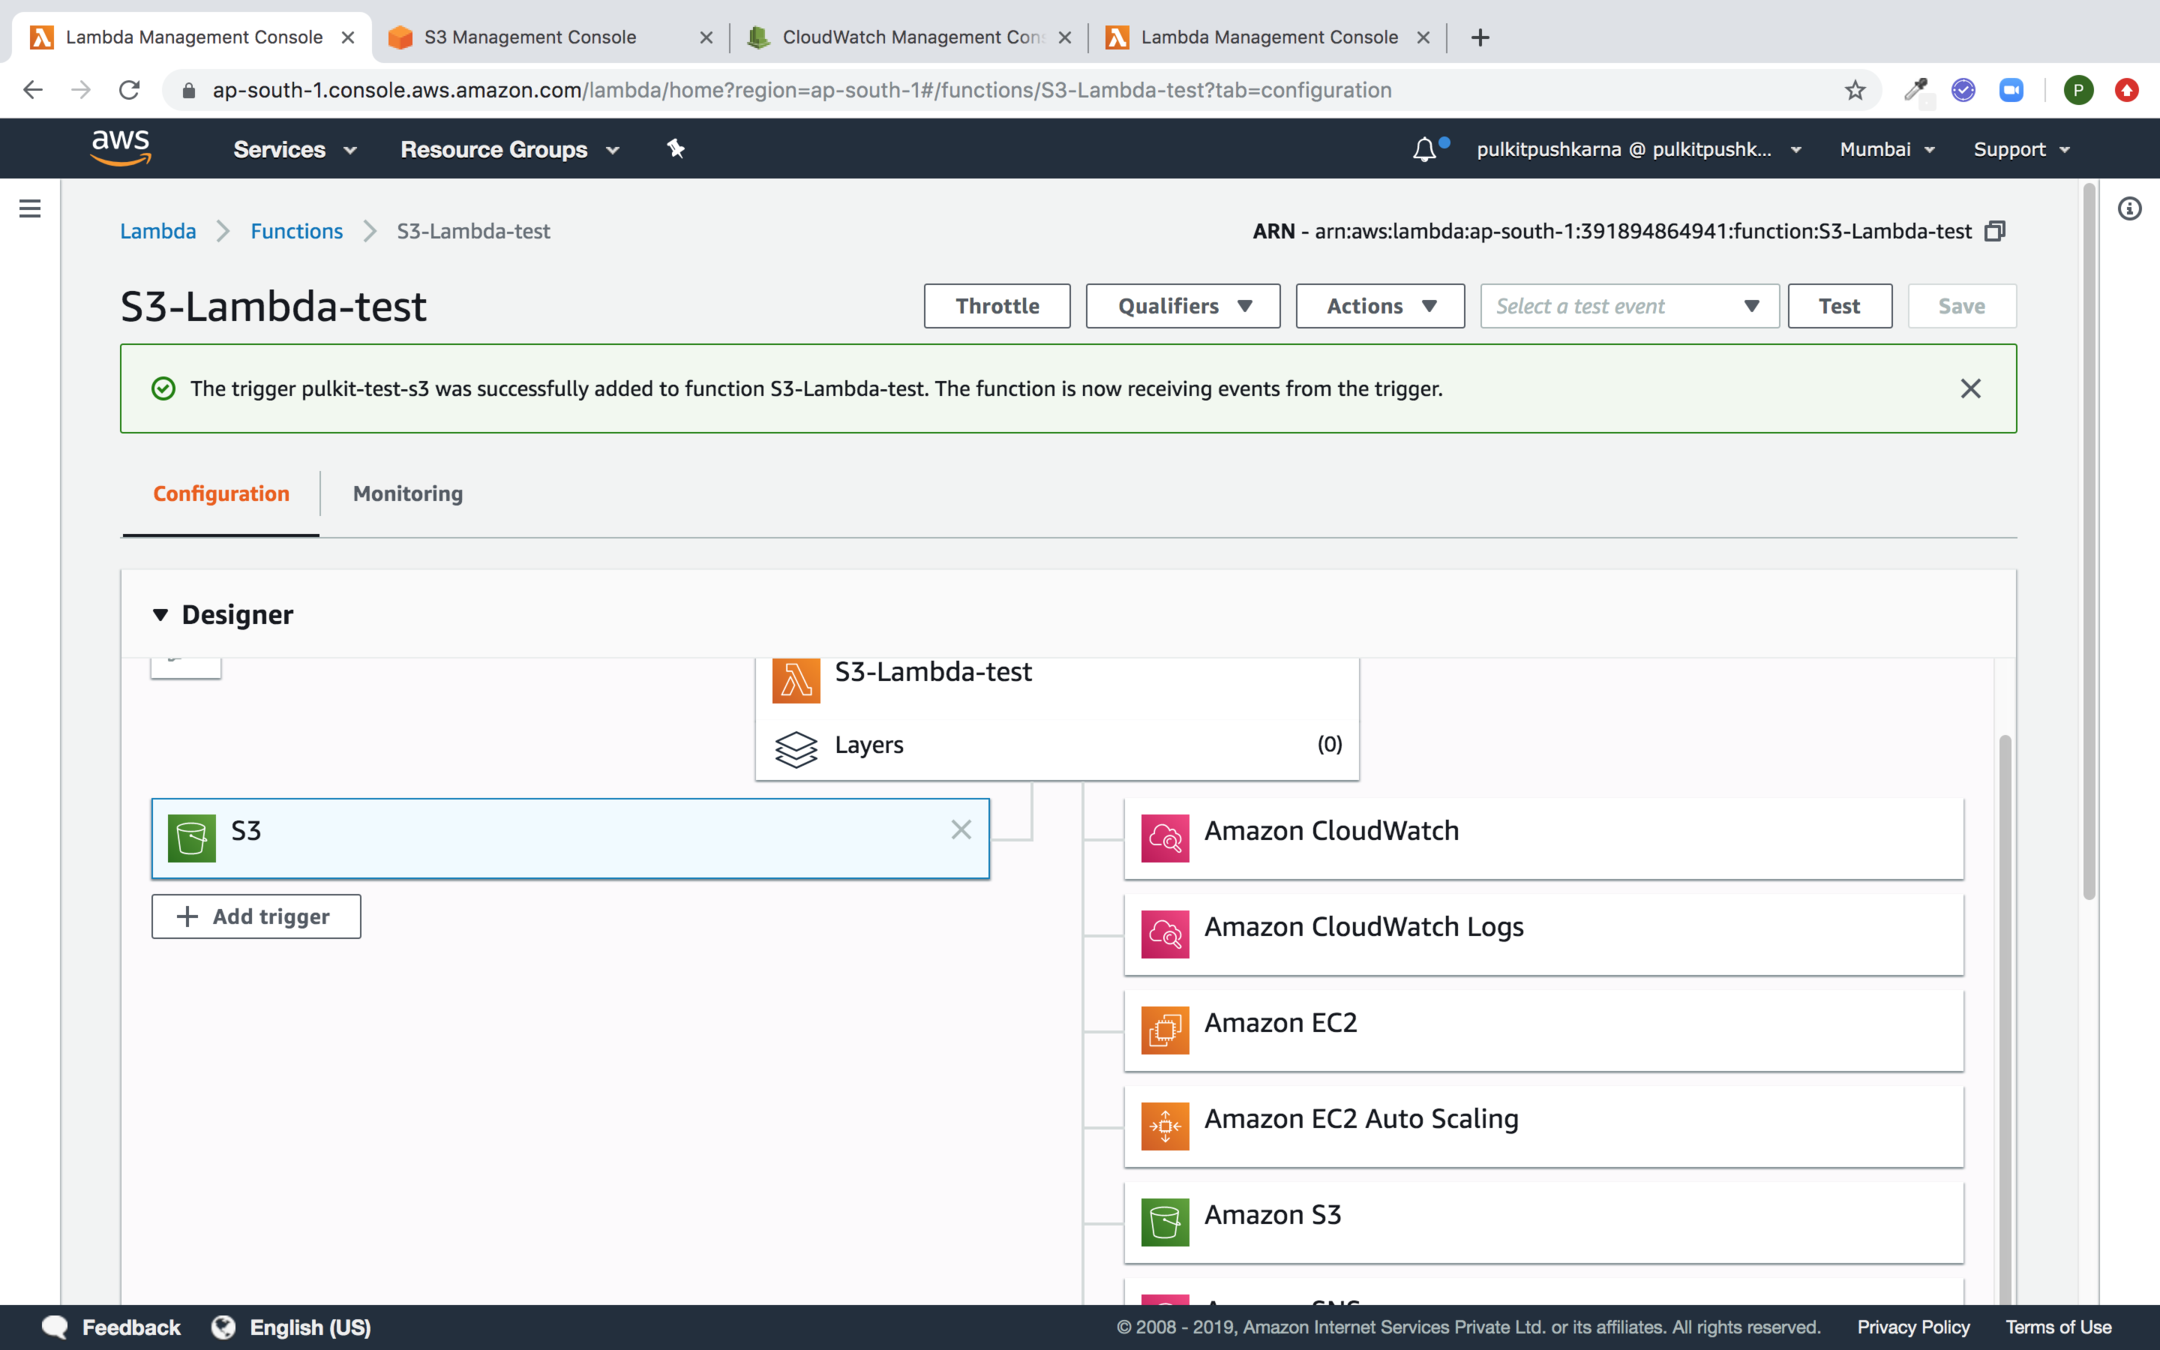Go to the Functions breadcrumb link
The width and height of the screenshot is (2160, 1350).
[x=296, y=232]
